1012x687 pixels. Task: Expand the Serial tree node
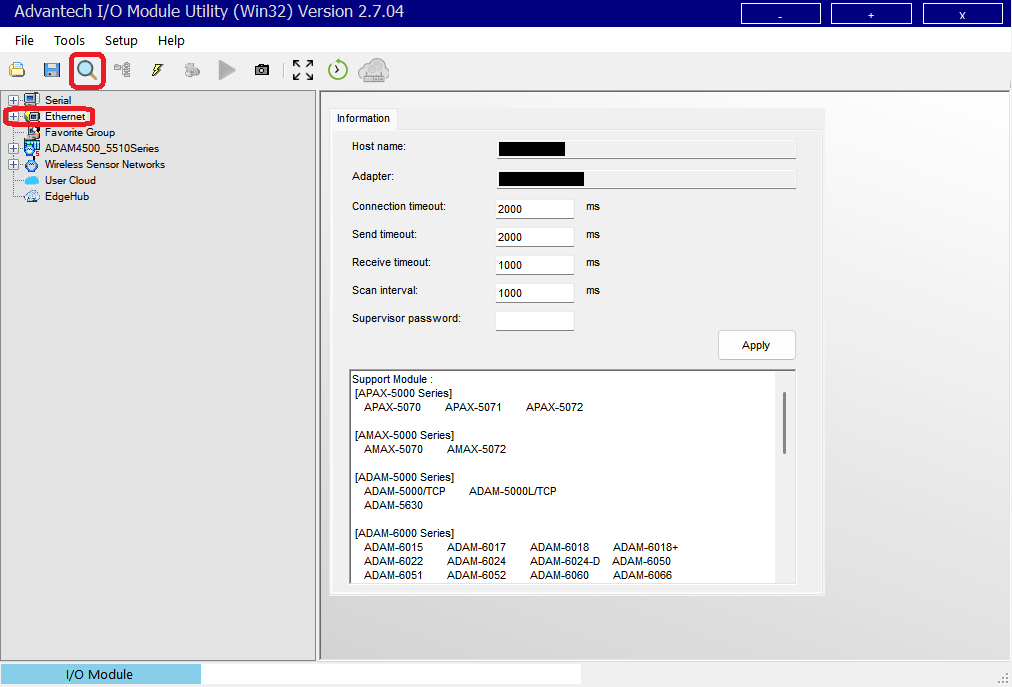click(13, 100)
